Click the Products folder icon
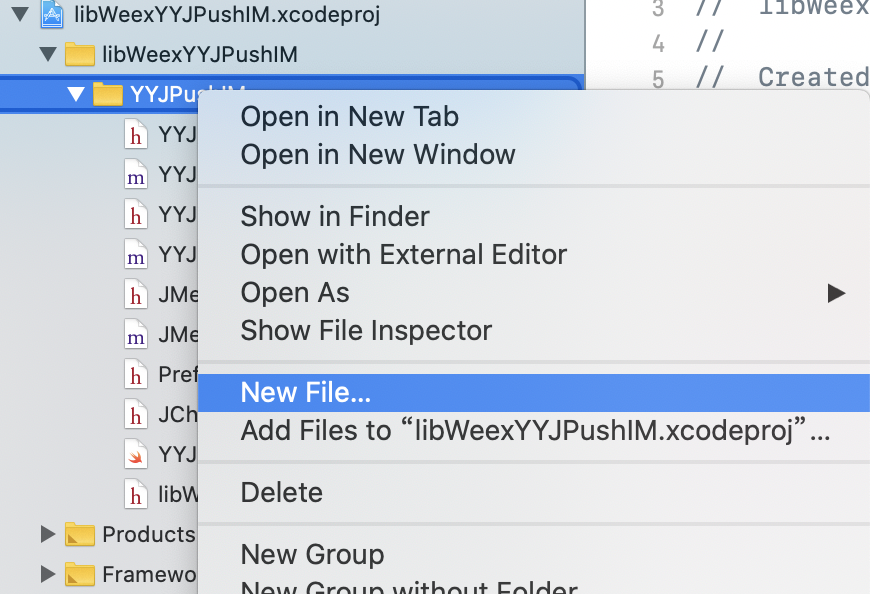The width and height of the screenshot is (870, 594). 79,535
